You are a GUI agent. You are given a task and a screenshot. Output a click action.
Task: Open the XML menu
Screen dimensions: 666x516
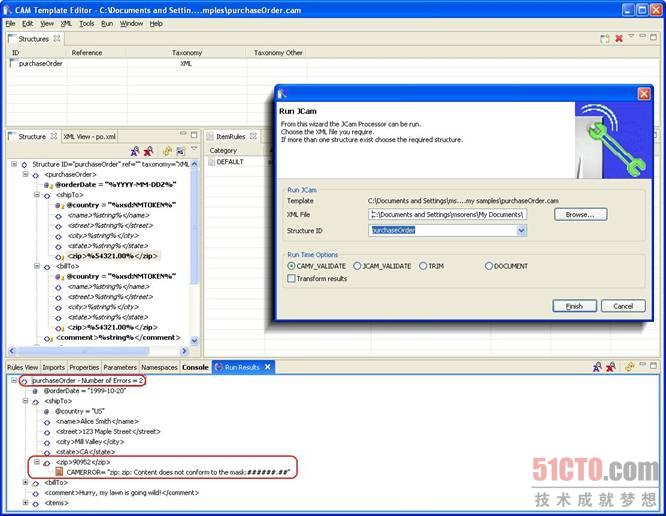(x=66, y=24)
